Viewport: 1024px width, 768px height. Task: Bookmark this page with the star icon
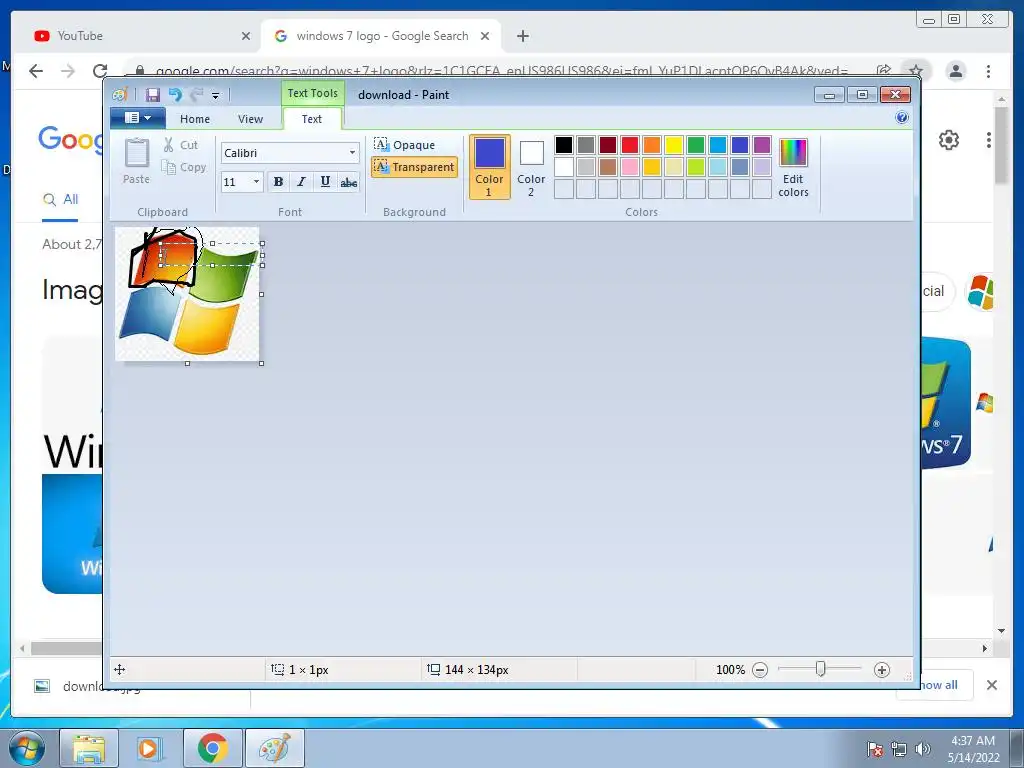coord(916,71)
